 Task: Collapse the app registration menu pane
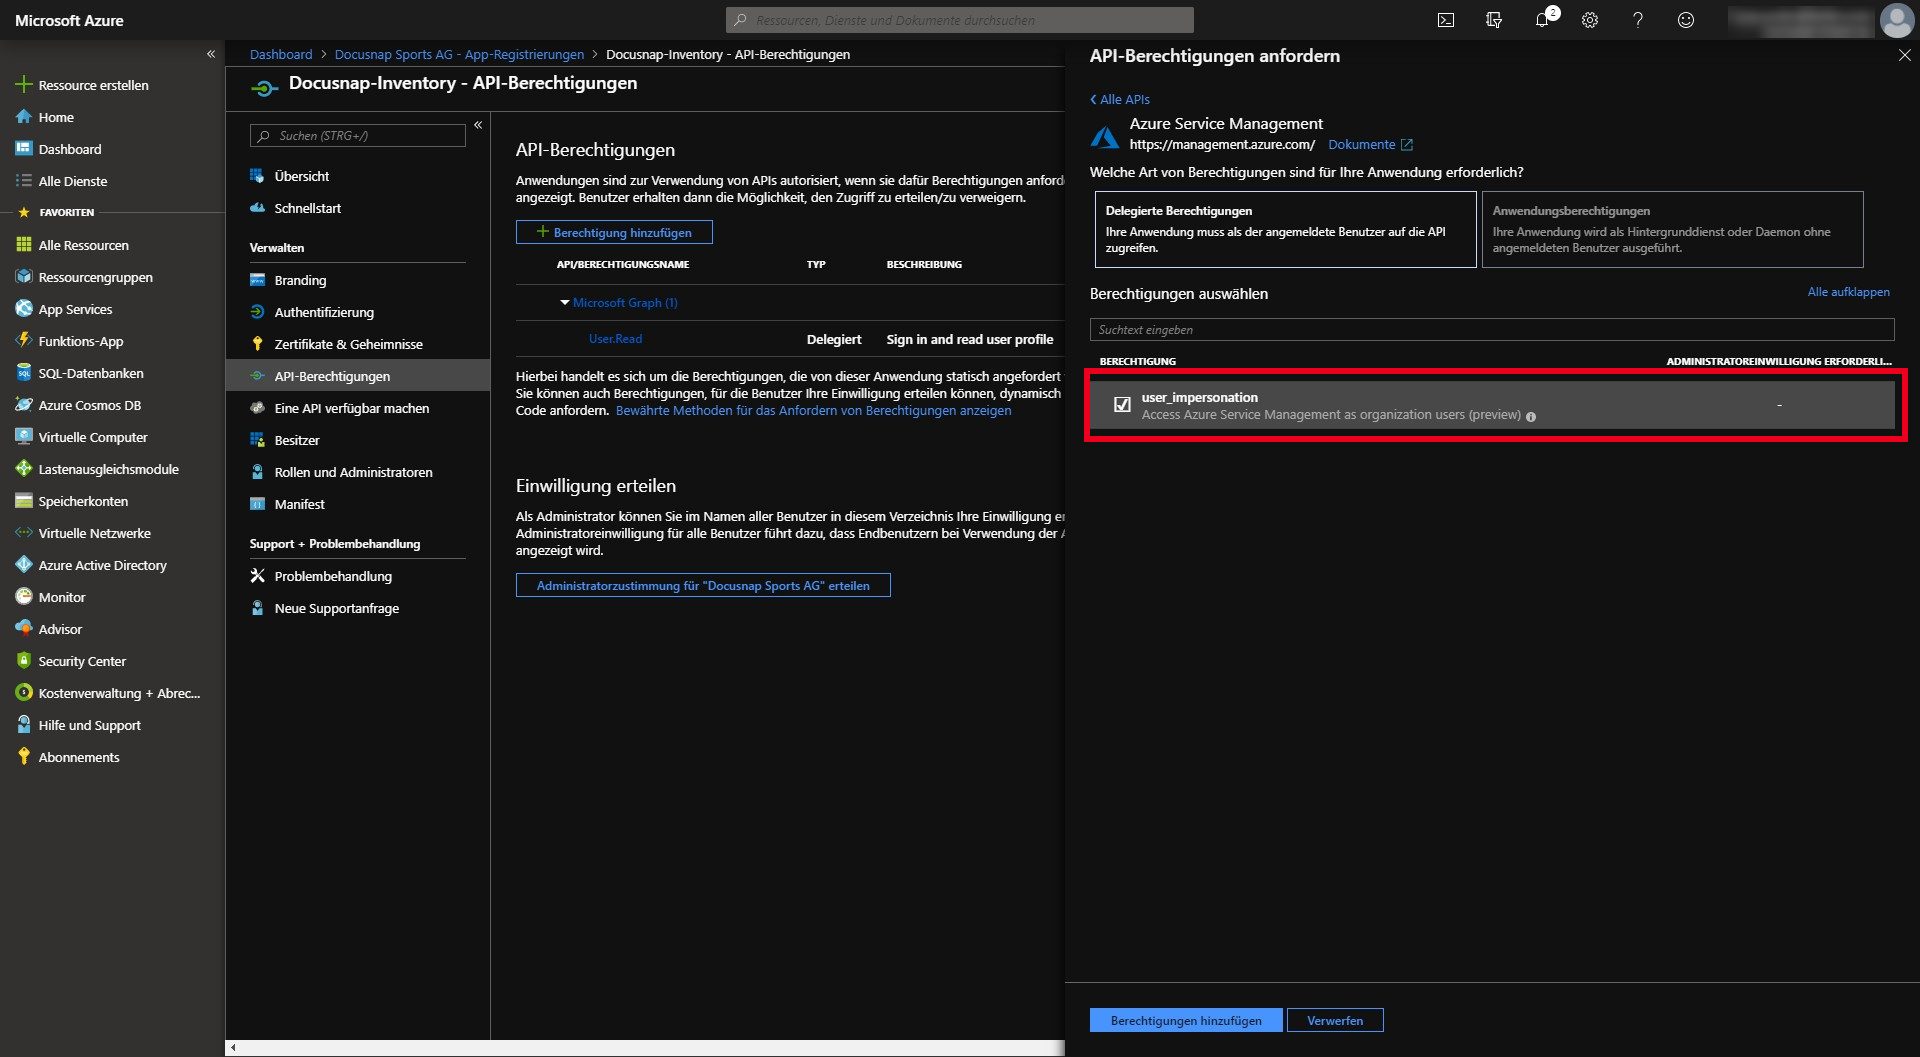pos(478,125)
